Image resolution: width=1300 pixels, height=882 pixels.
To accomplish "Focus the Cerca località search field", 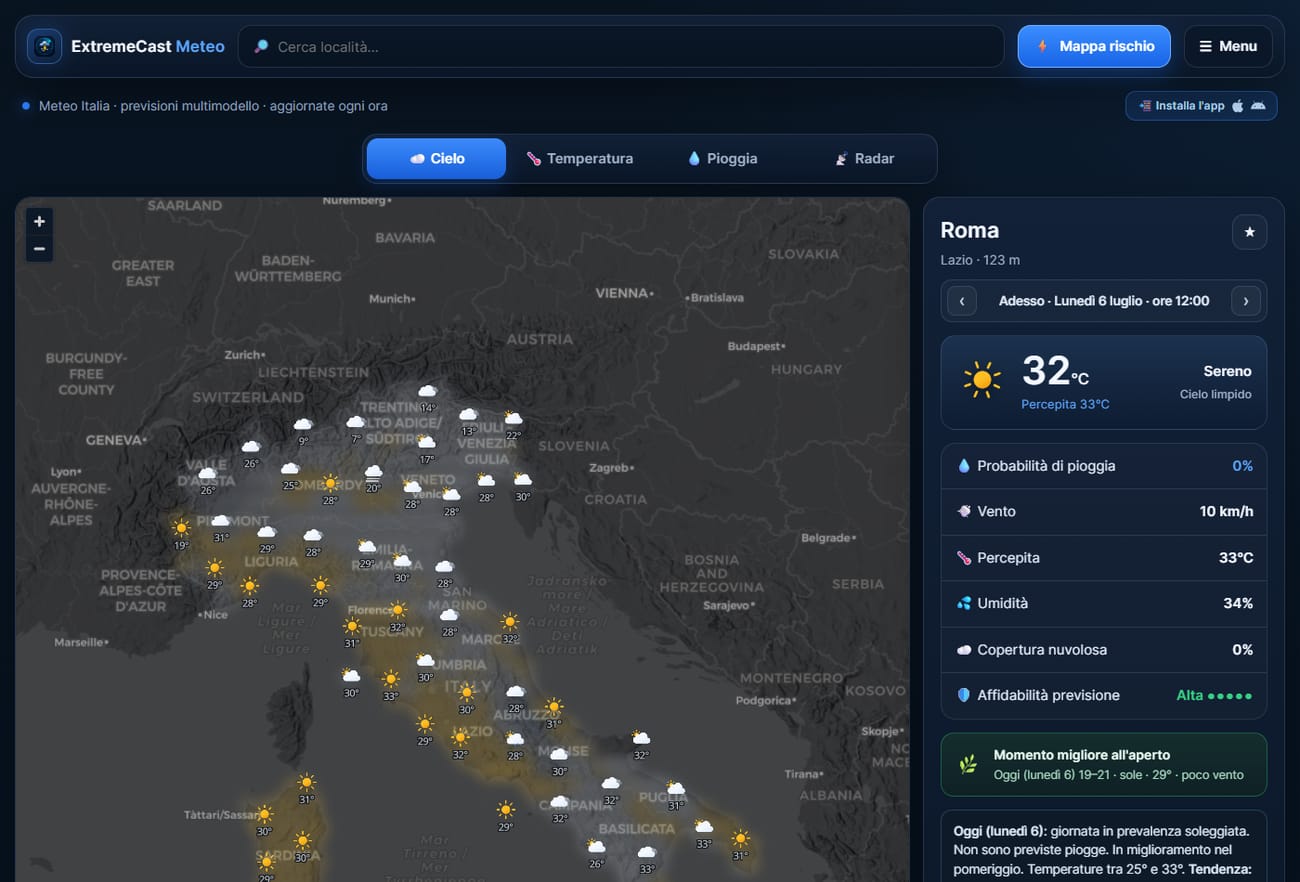I will pos(621,46).
